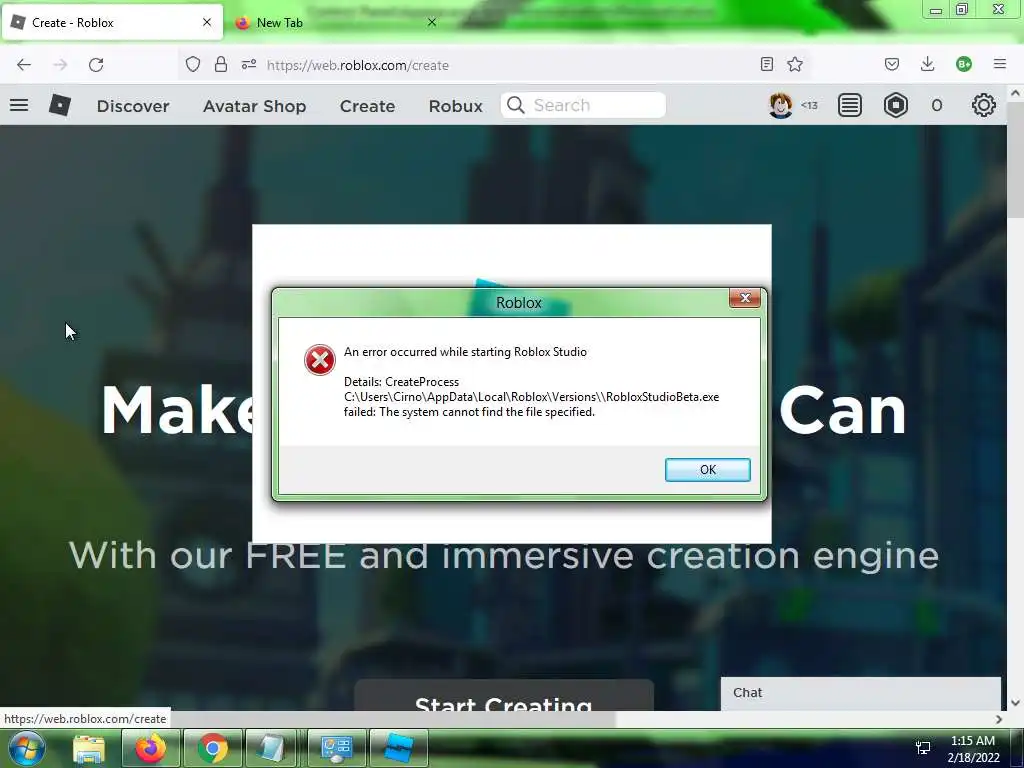The width and height of the screenshot is (1024, 768).
Task: Open the Roblox hamburger side menu
Action: 19,105
